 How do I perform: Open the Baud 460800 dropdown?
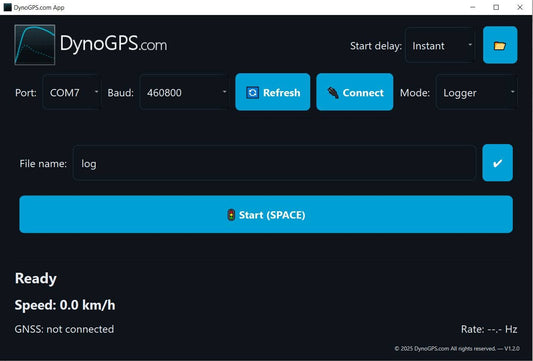pos(185,92)
